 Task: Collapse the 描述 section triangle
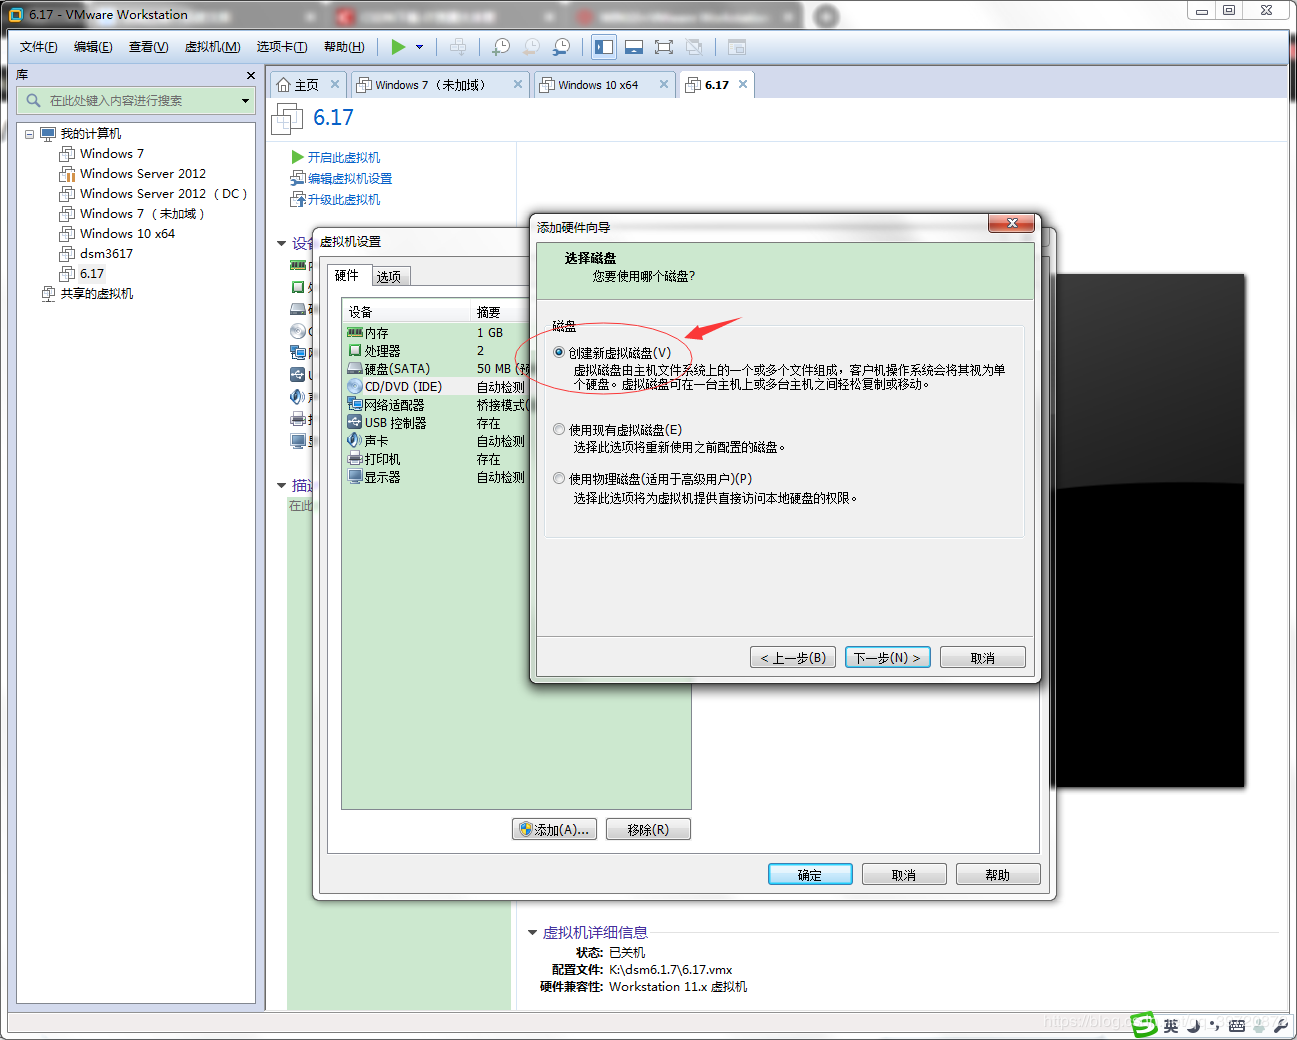pos(282,485)
